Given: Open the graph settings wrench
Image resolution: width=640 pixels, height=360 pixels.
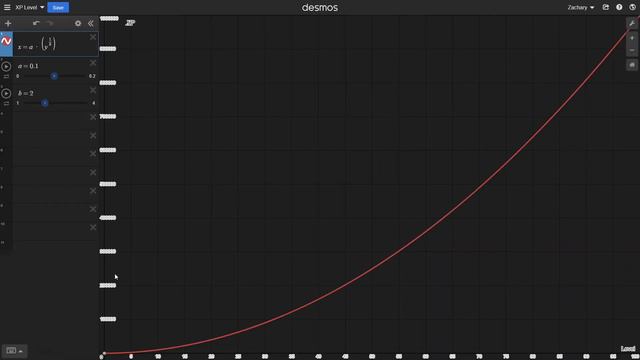Looking at the screenshot, I should pyautogui.click(x=632, y=24).
